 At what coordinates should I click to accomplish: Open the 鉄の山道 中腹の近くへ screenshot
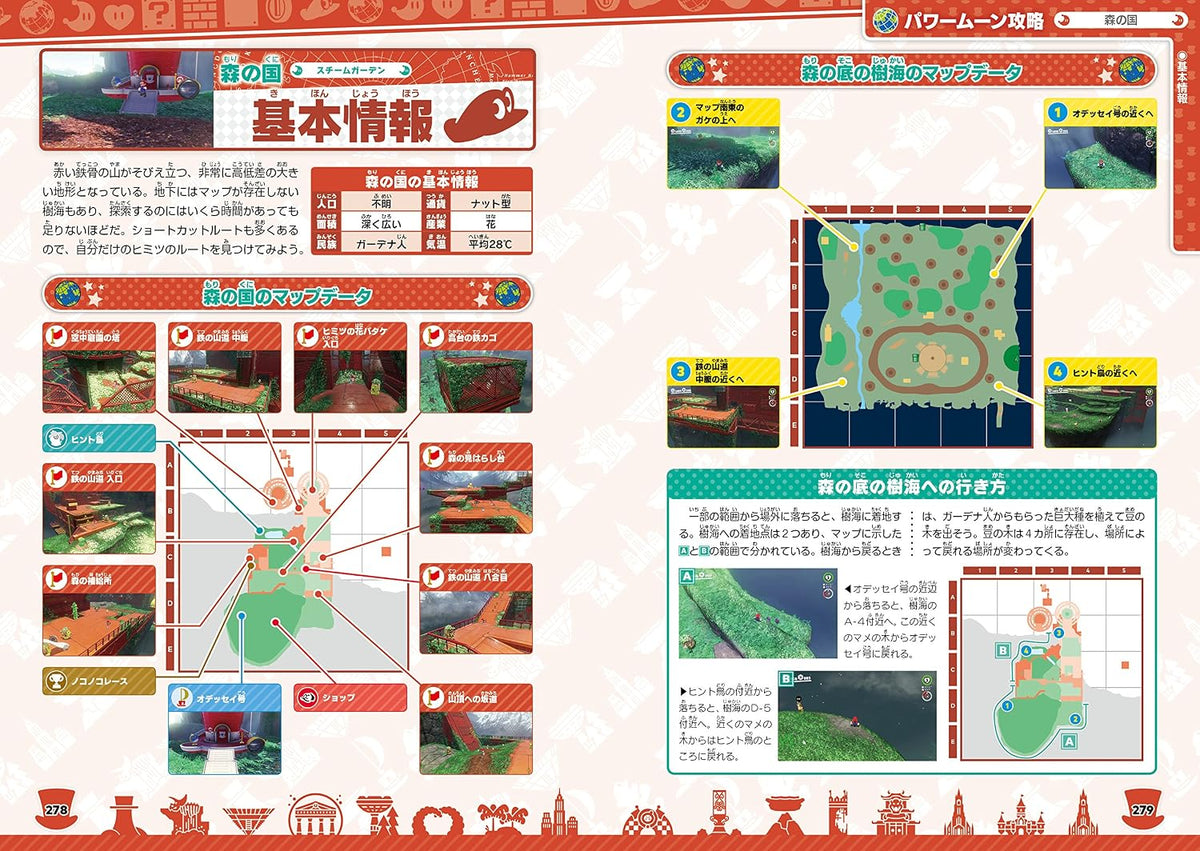tap(724, 416)
